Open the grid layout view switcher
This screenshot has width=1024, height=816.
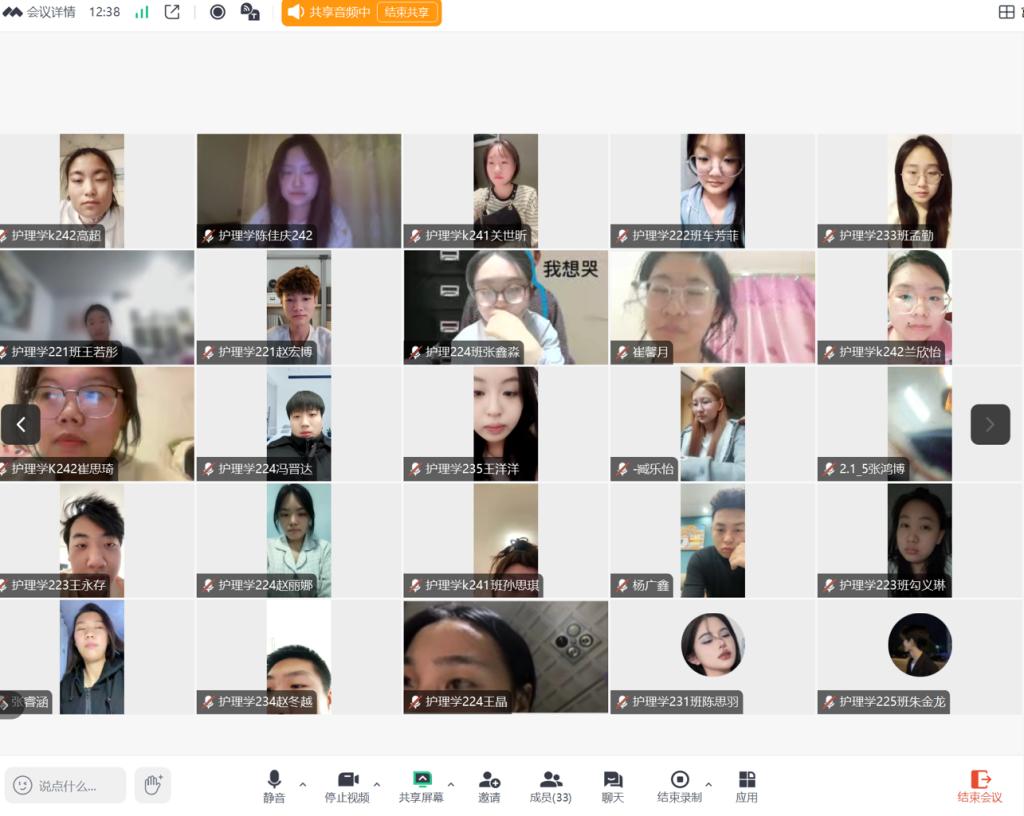point(1006,12)
